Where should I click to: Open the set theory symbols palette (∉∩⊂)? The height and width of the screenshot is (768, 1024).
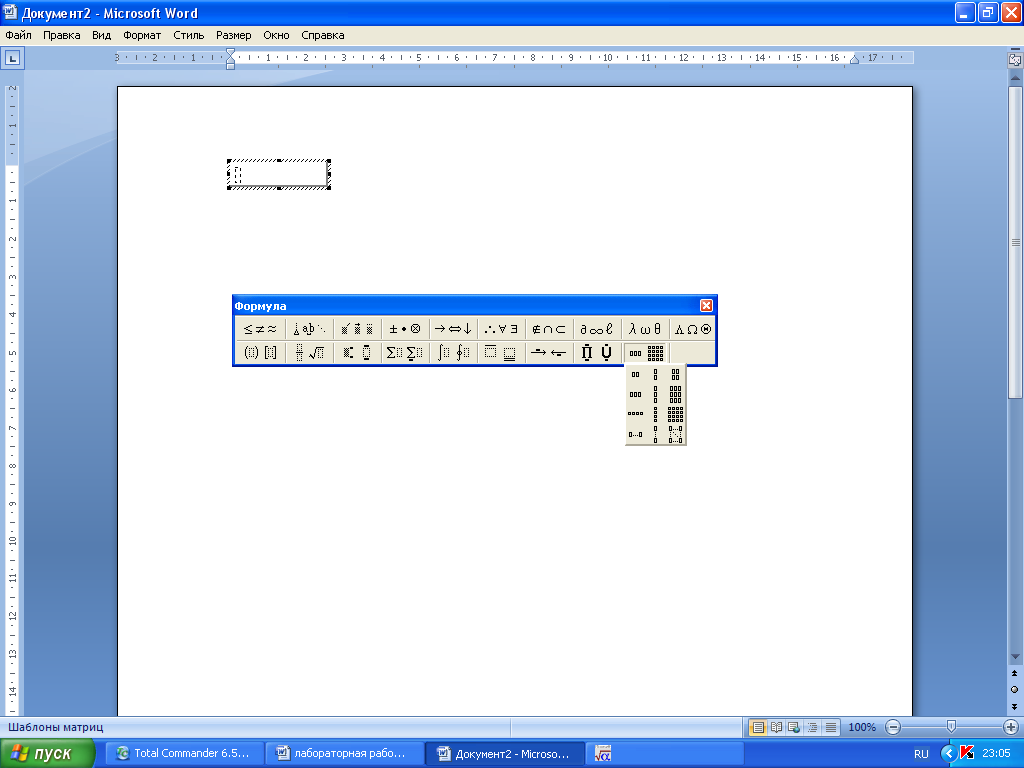click(549, 329)
